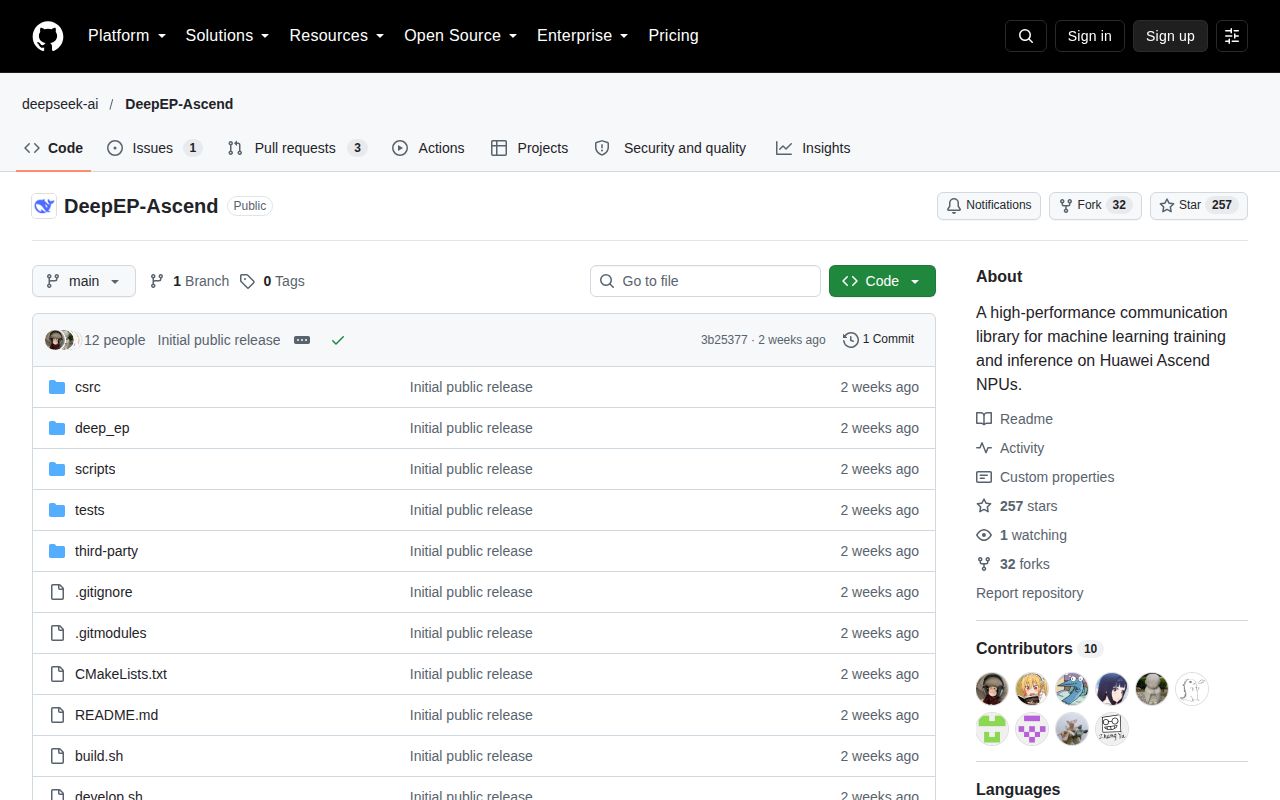This screenshot has height=800, width=1280.
Task: Expand the Solutions menu
Action: (x=228, y=36)
